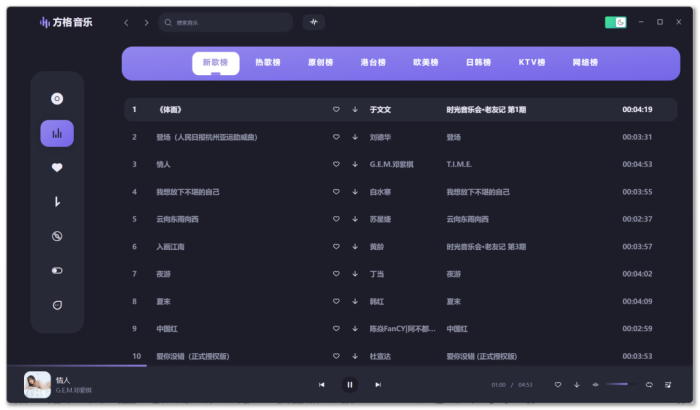700x410 pixels.
Task: Open the favorites heart in the sidebar
Action: [57, 167]
